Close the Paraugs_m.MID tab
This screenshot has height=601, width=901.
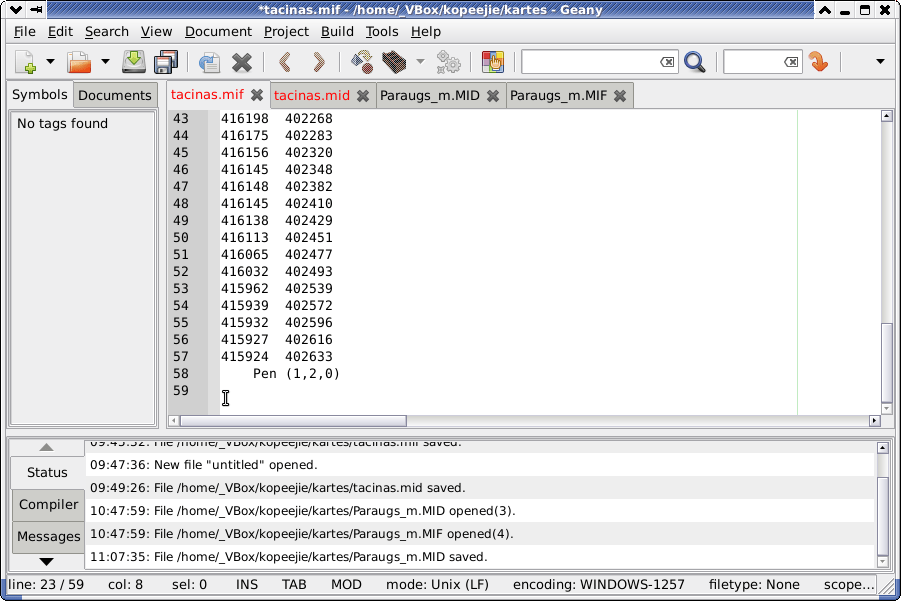coord(492,96)
